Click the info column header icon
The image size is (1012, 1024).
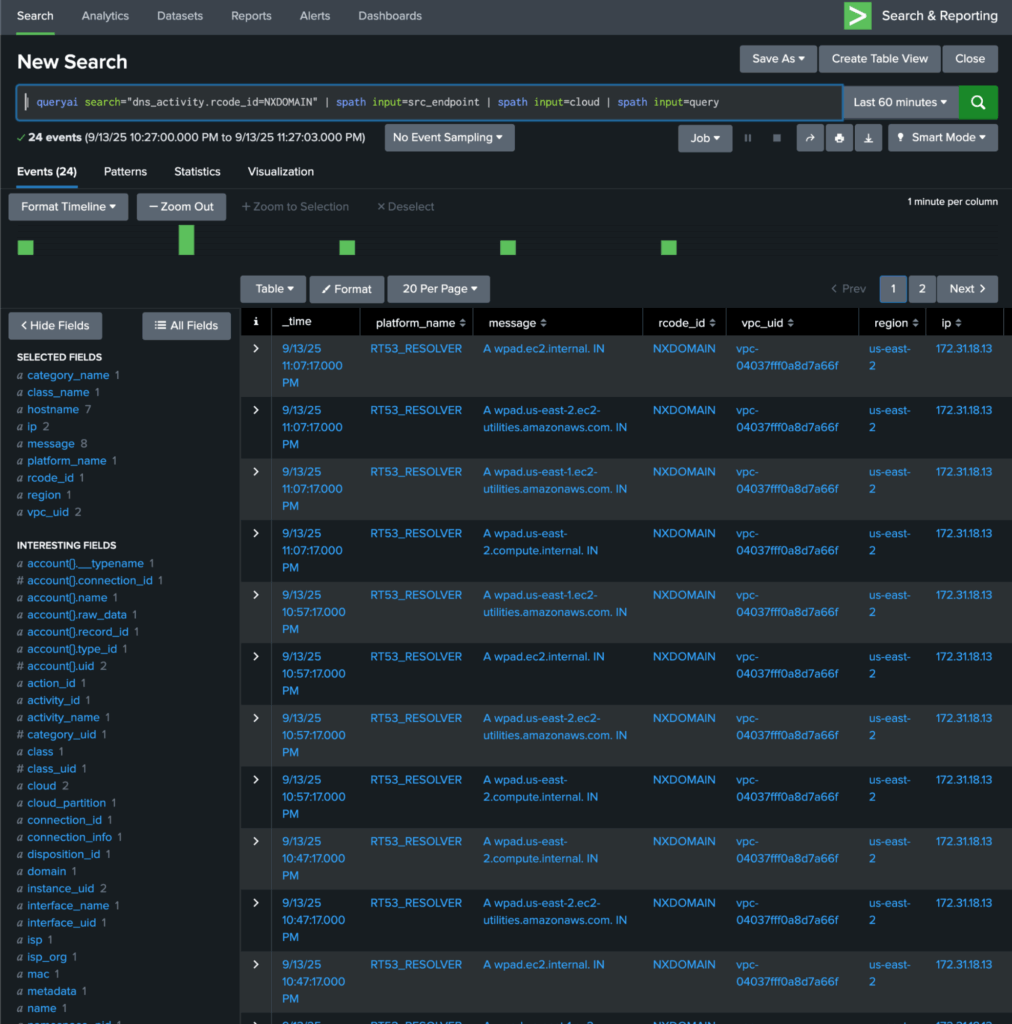pos(256,321)
